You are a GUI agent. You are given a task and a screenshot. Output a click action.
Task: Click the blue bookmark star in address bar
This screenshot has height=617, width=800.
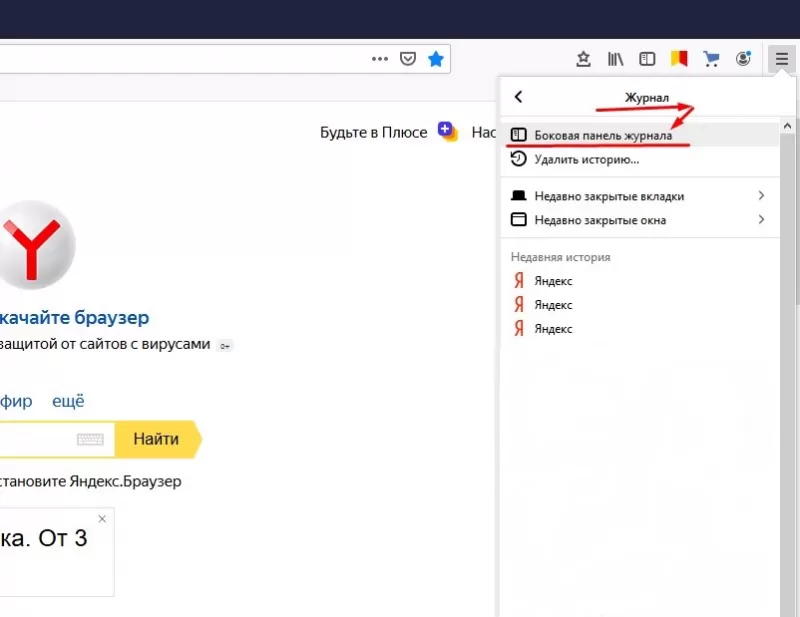click(x=436, y=59)
